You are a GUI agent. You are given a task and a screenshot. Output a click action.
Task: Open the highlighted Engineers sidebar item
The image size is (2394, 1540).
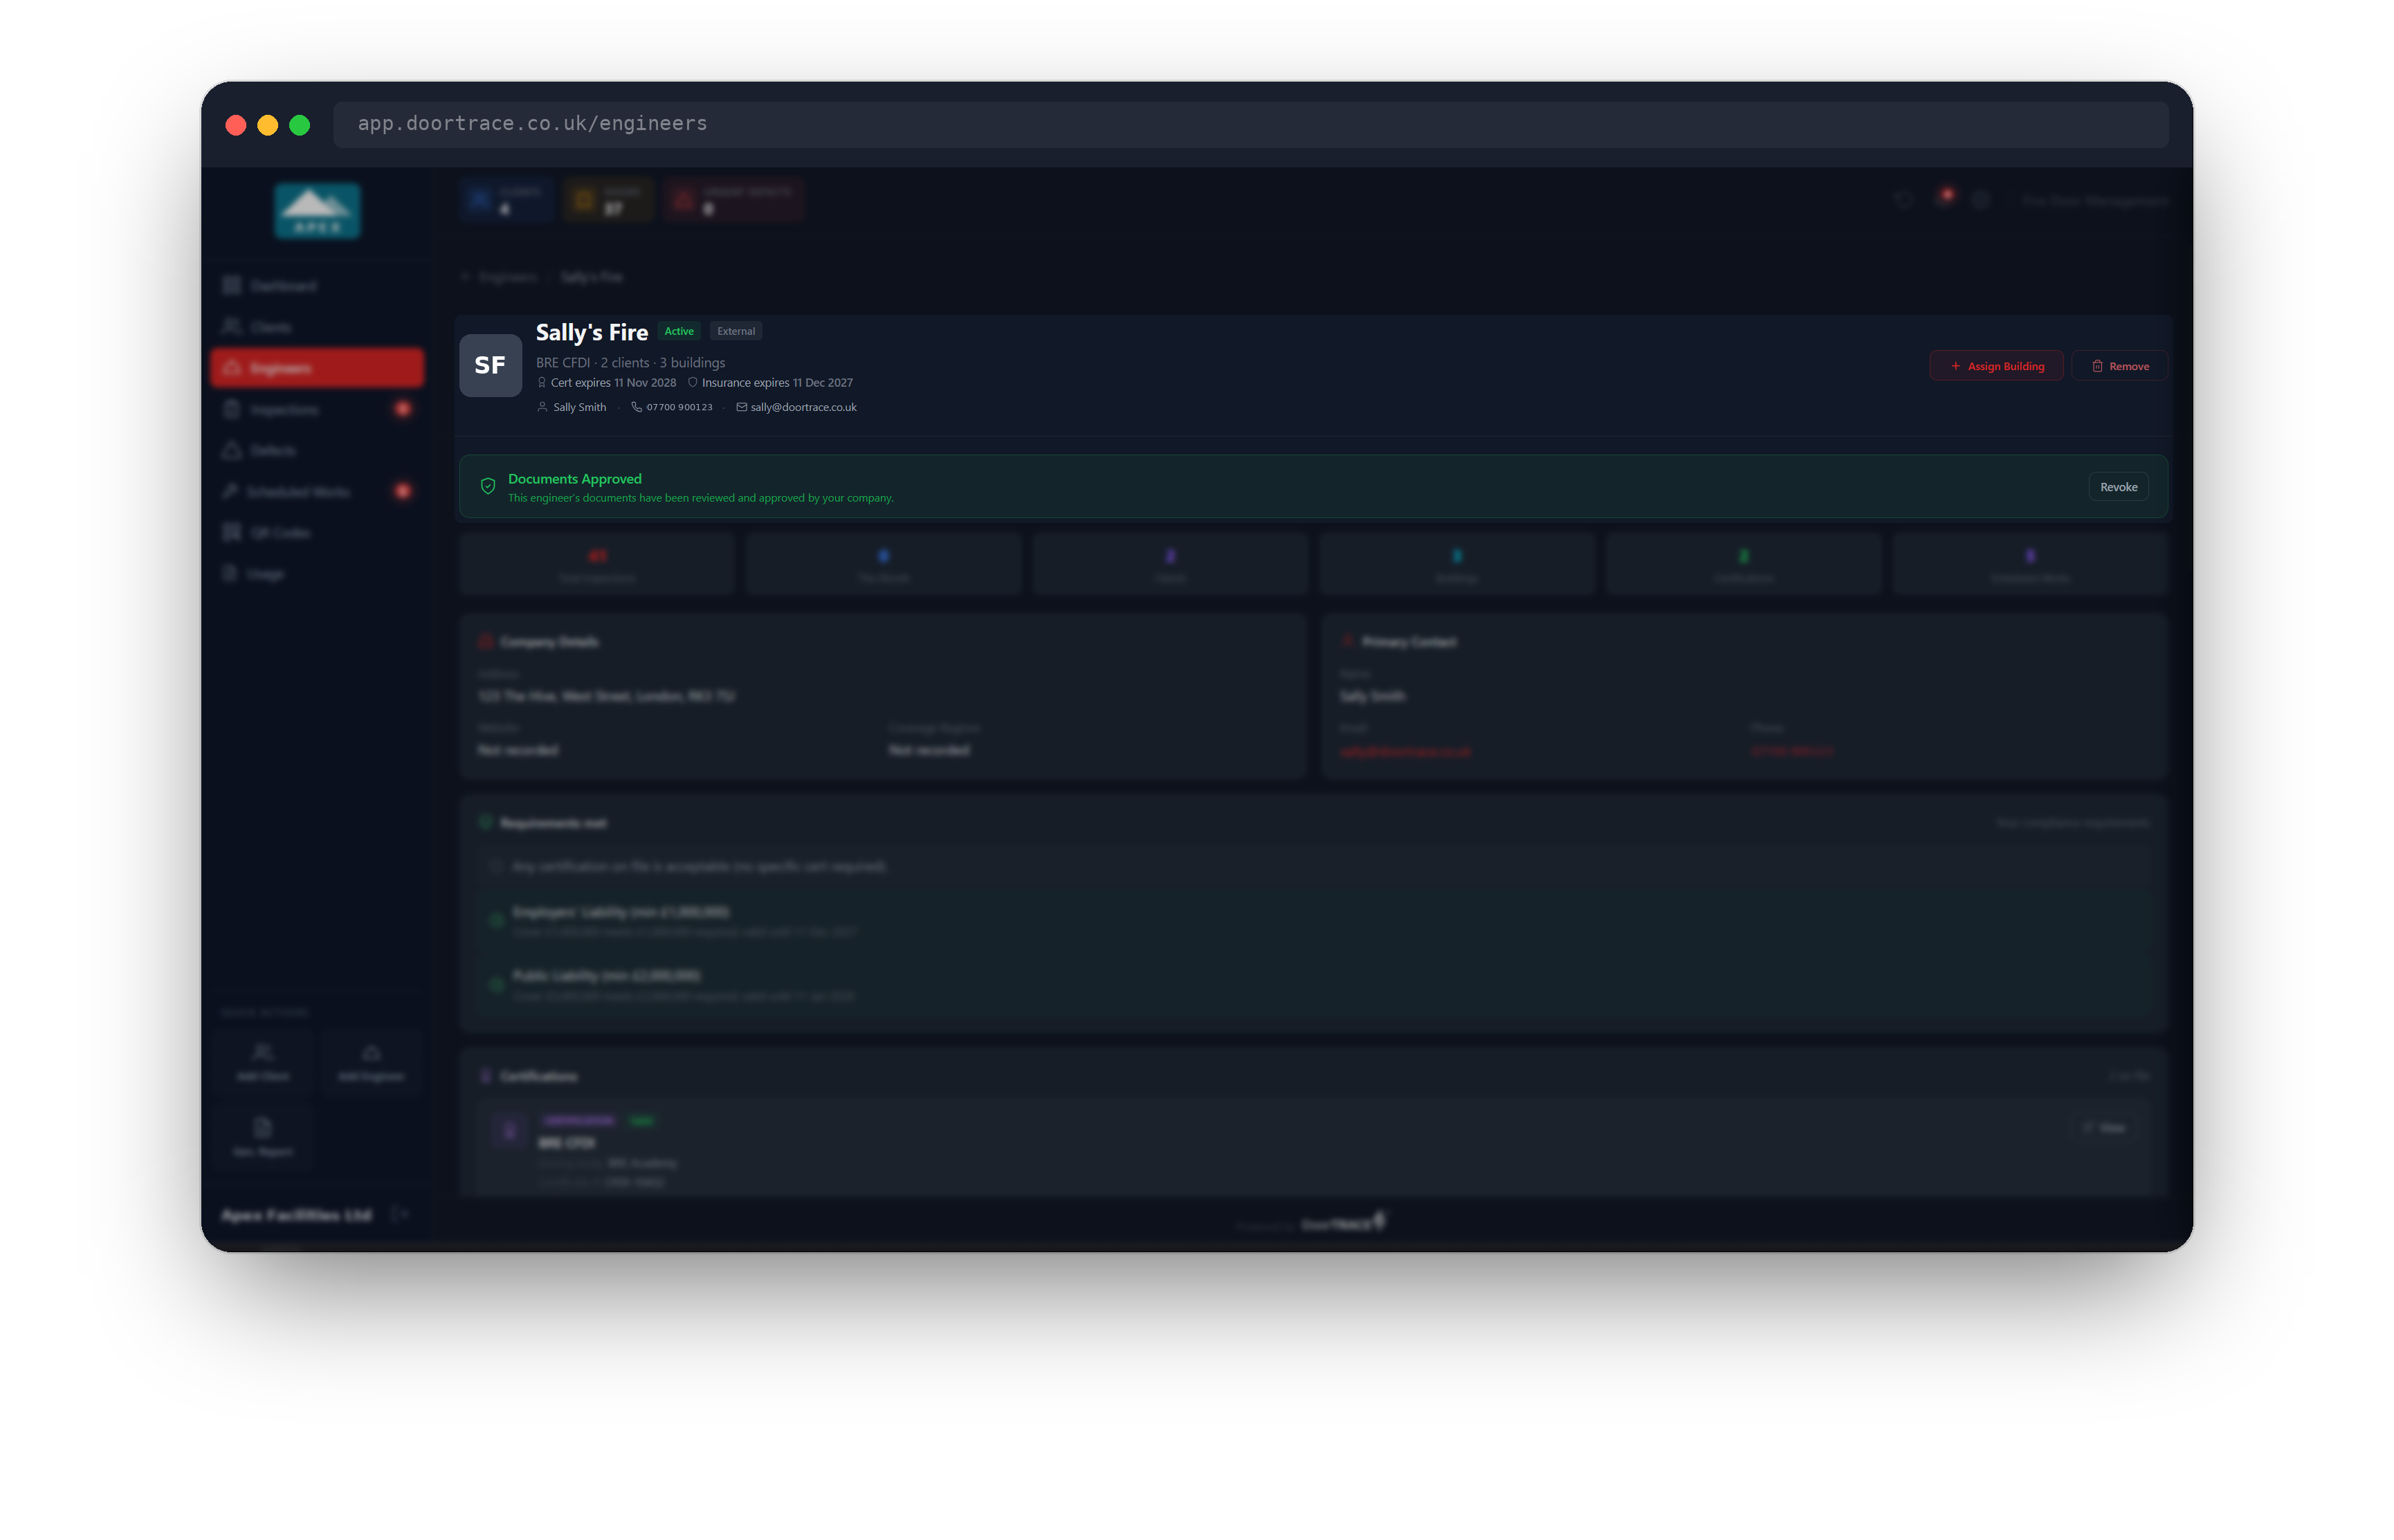(317, 368)
